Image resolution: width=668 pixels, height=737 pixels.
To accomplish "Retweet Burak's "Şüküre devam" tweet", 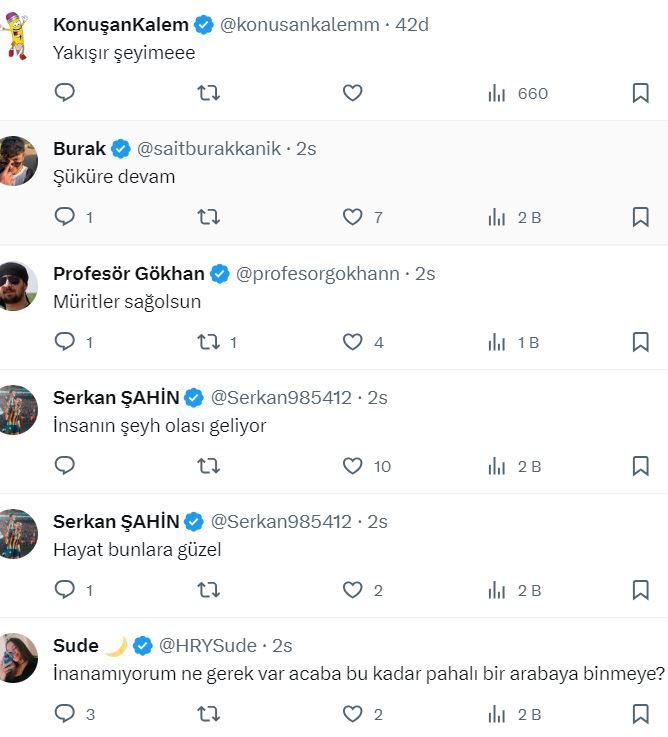I will point(208,217).
